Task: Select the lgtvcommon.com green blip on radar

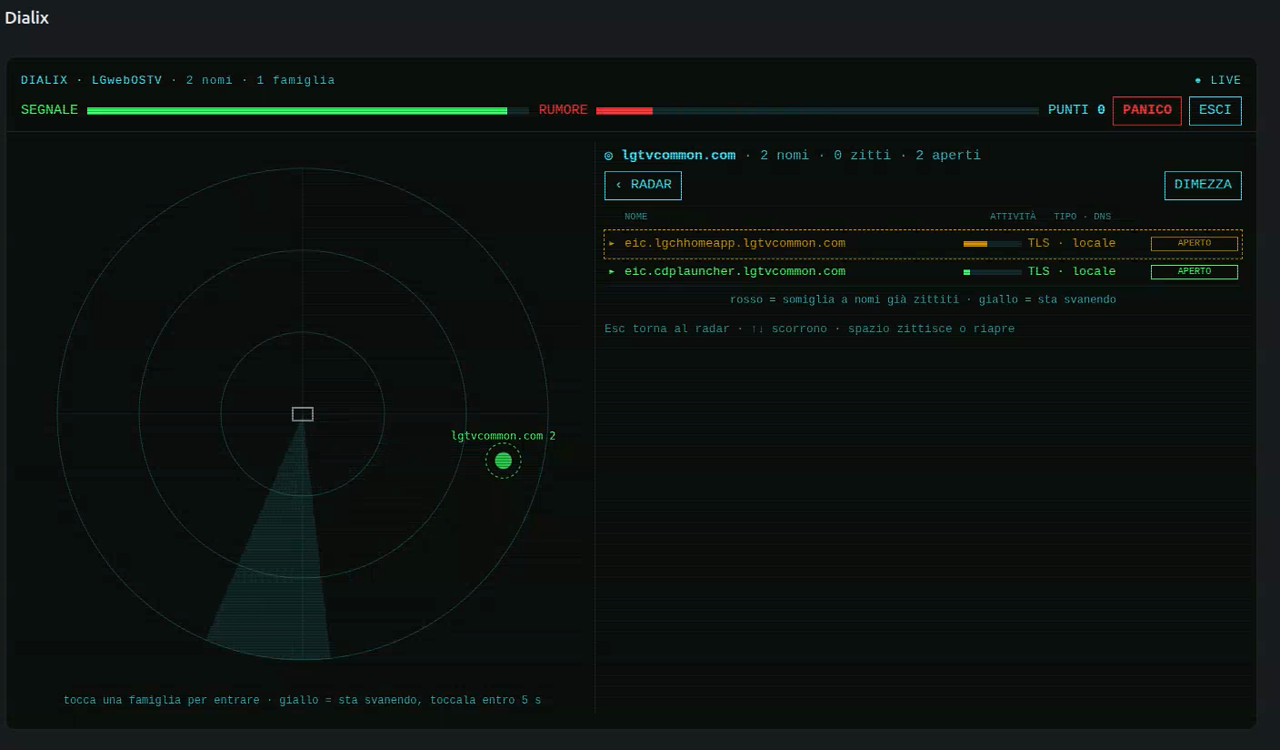Action: [x=503, y=460]
